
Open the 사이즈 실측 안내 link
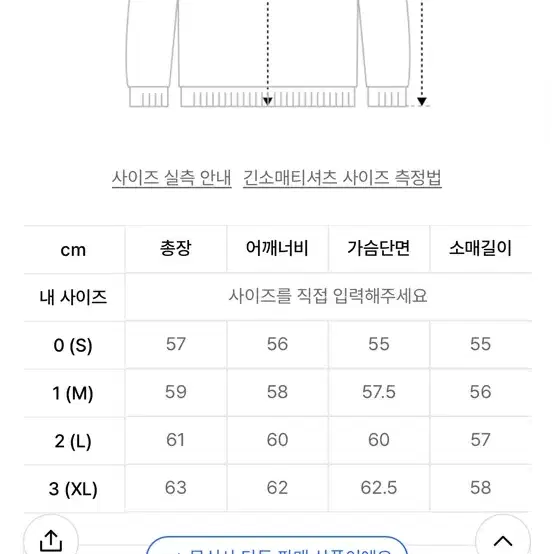click(x=172, y=178)
